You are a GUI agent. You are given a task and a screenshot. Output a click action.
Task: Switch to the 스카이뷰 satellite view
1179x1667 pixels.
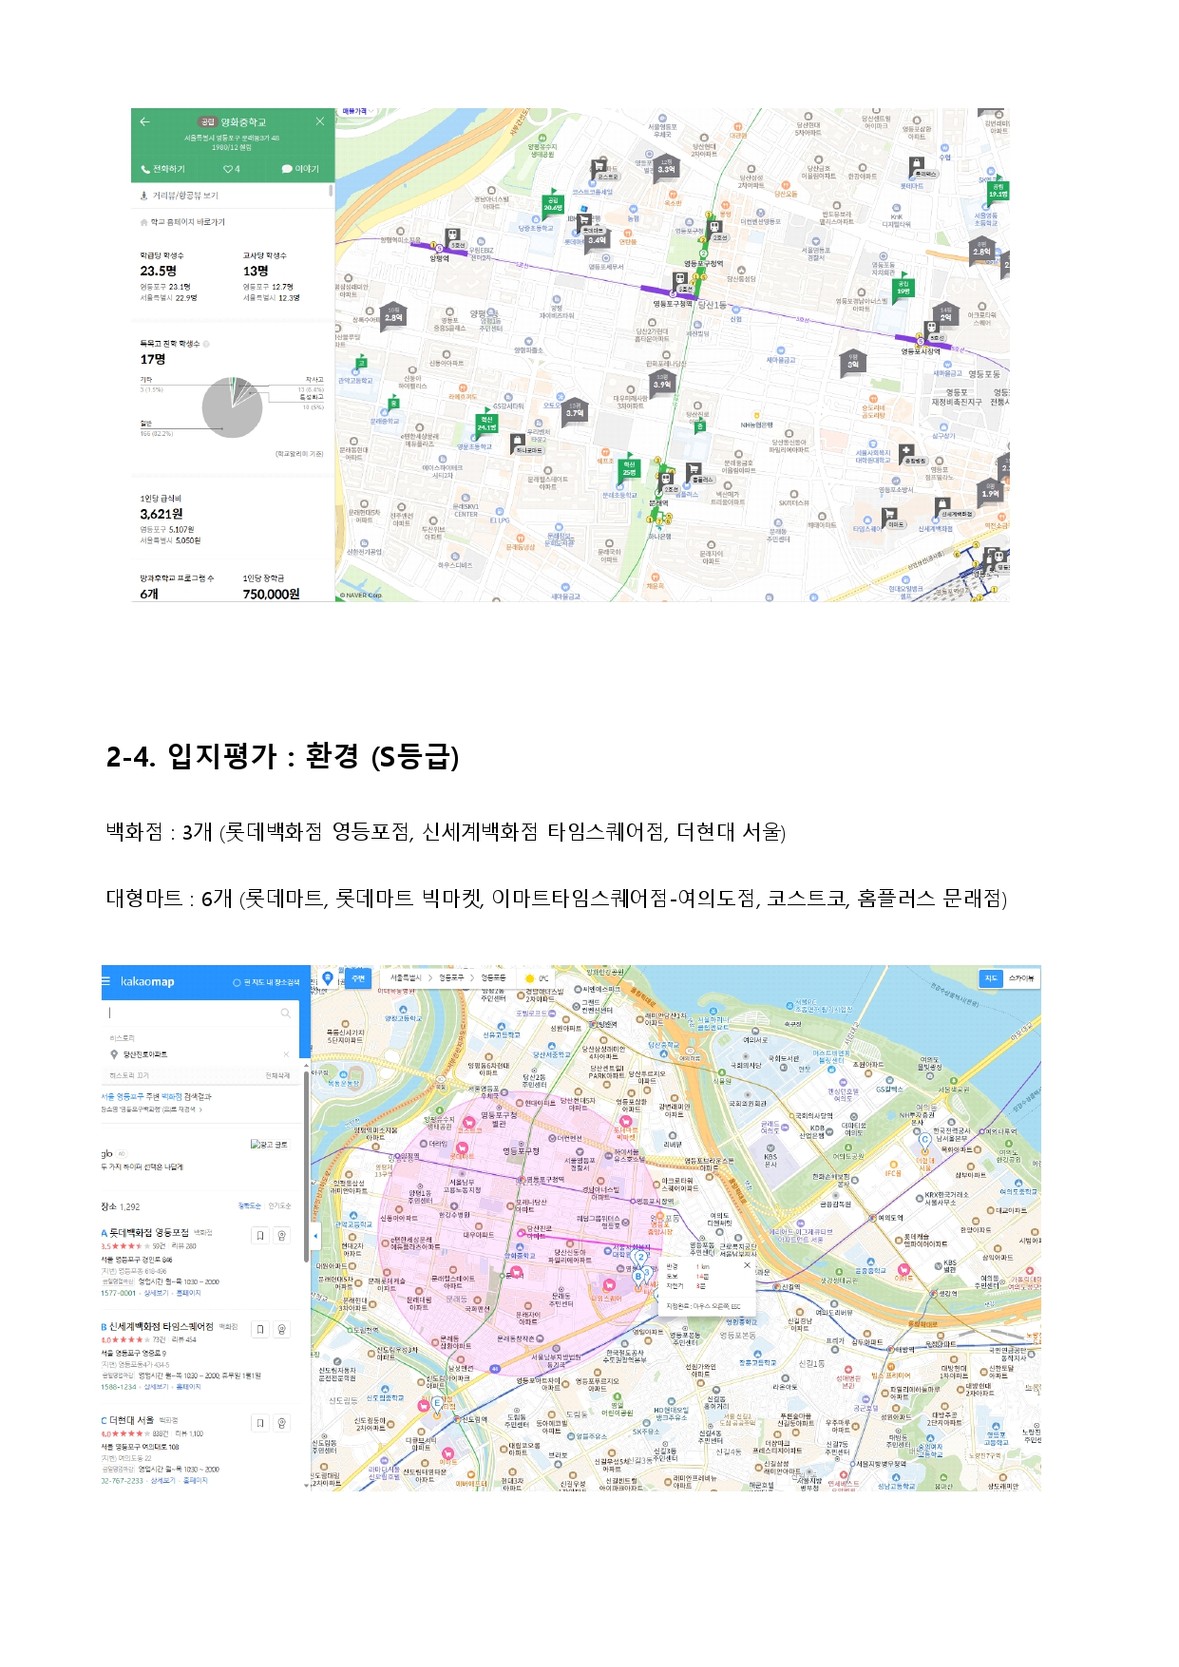1021,978
